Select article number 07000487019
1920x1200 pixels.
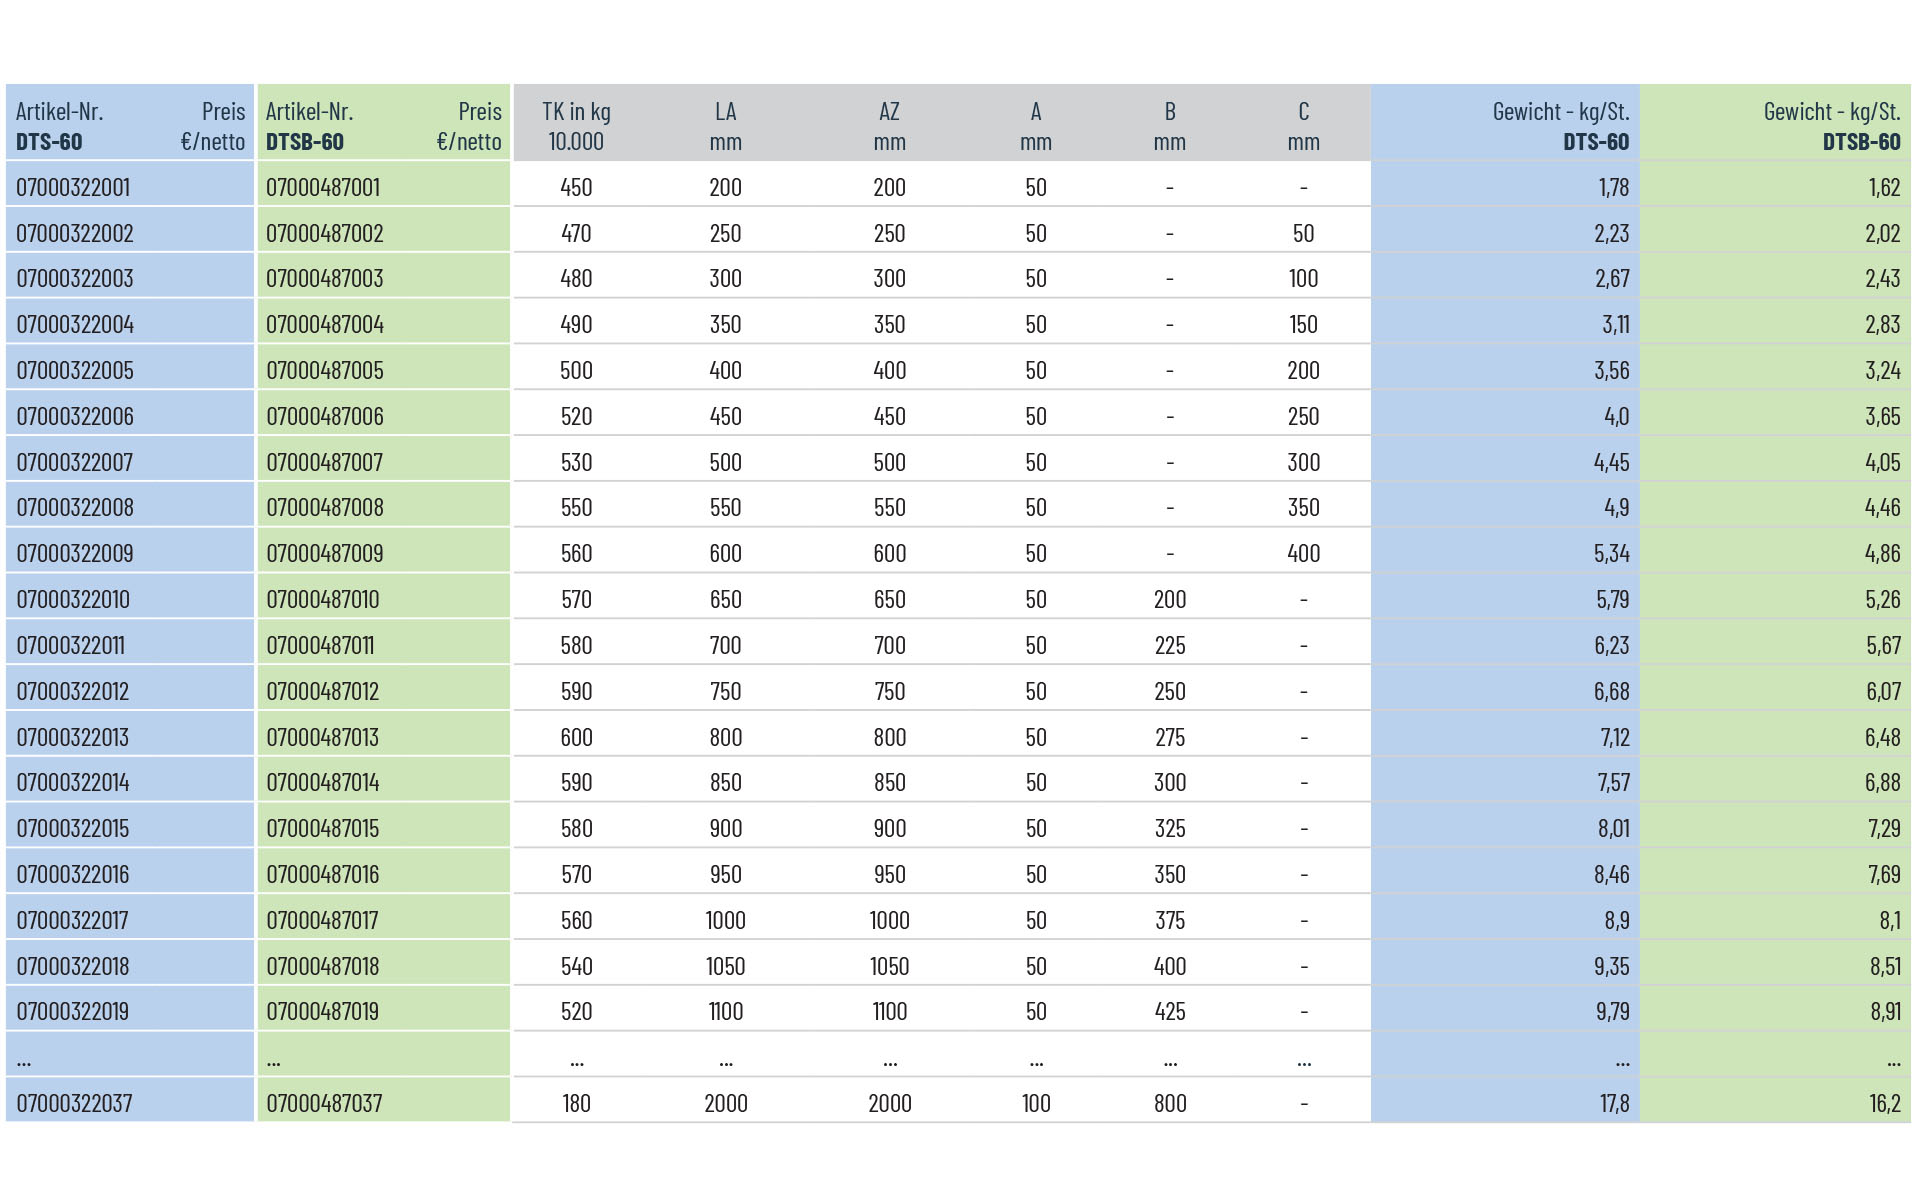coord(323,1011)
